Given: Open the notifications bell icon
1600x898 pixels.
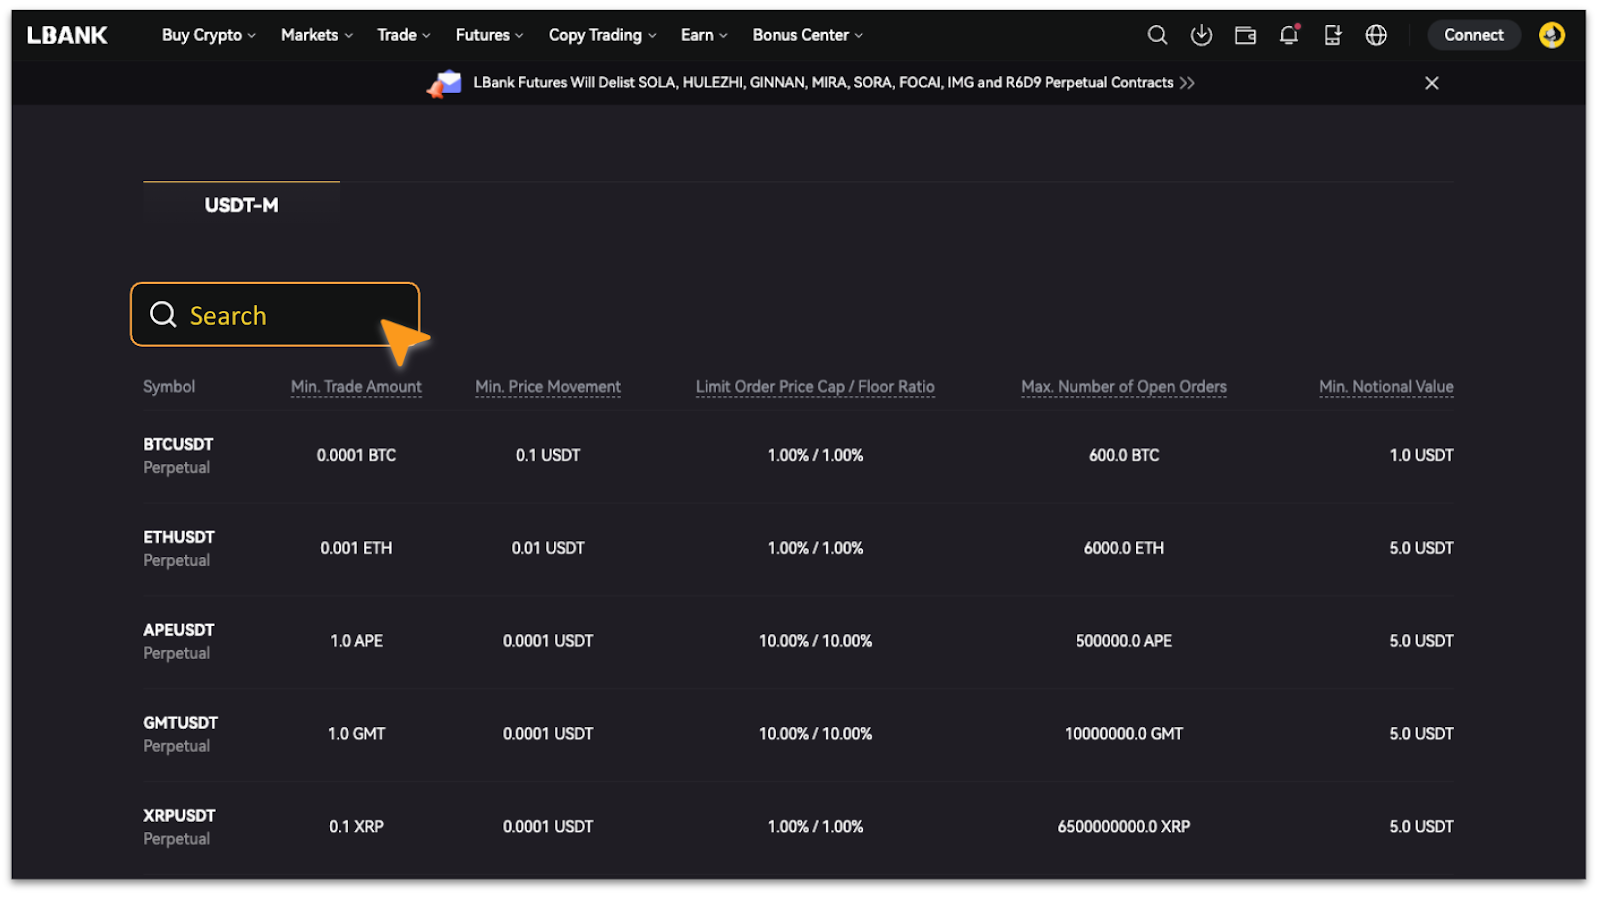Looking at the screenshot, I should 1289,35.
